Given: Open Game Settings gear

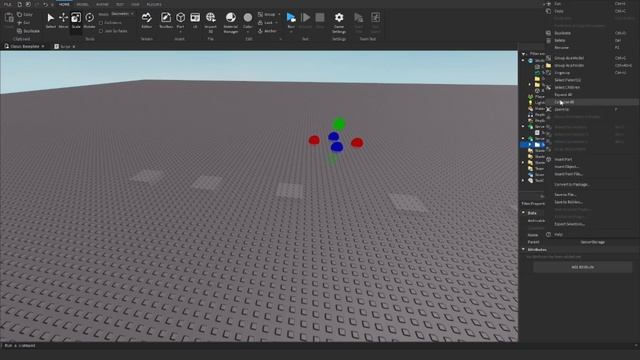Looking at the screenshot, I should tap(339, 22).
